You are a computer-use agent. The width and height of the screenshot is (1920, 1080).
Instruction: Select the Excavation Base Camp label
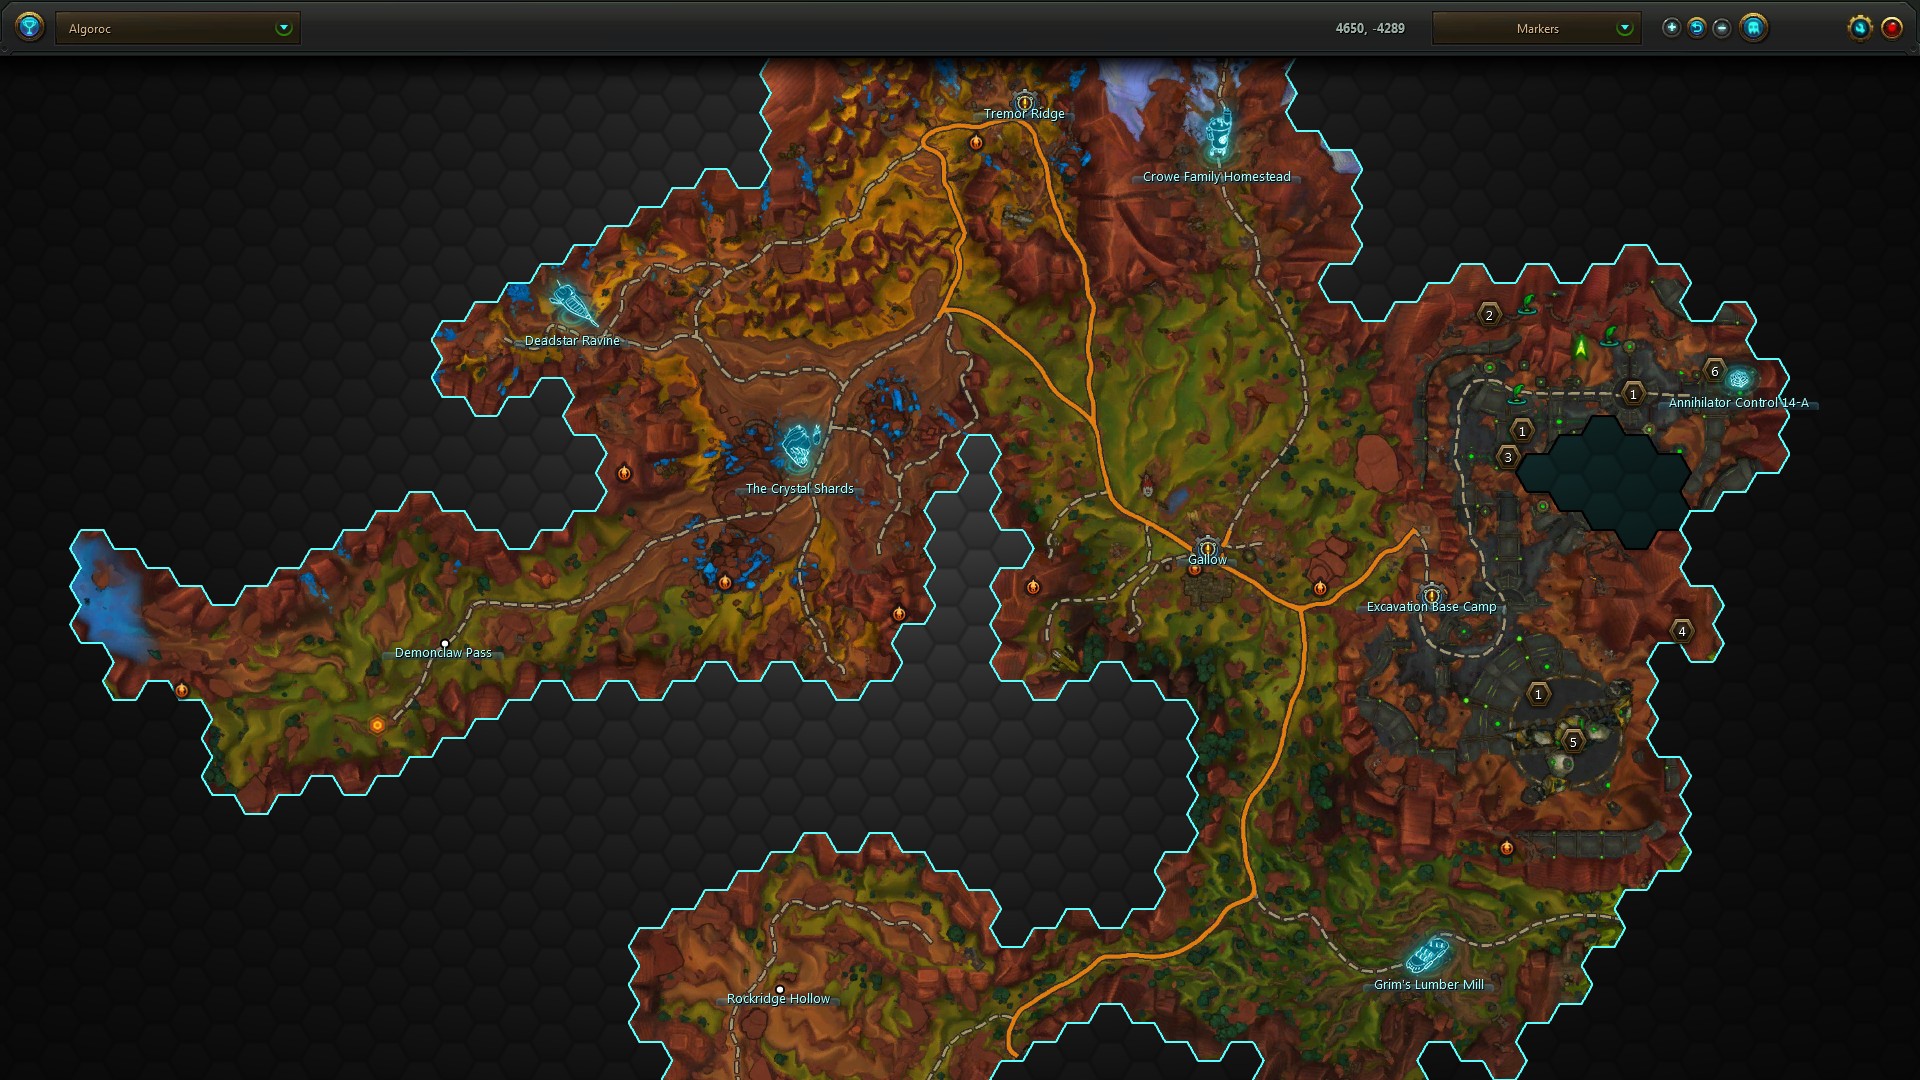(x=1432, y=607)
